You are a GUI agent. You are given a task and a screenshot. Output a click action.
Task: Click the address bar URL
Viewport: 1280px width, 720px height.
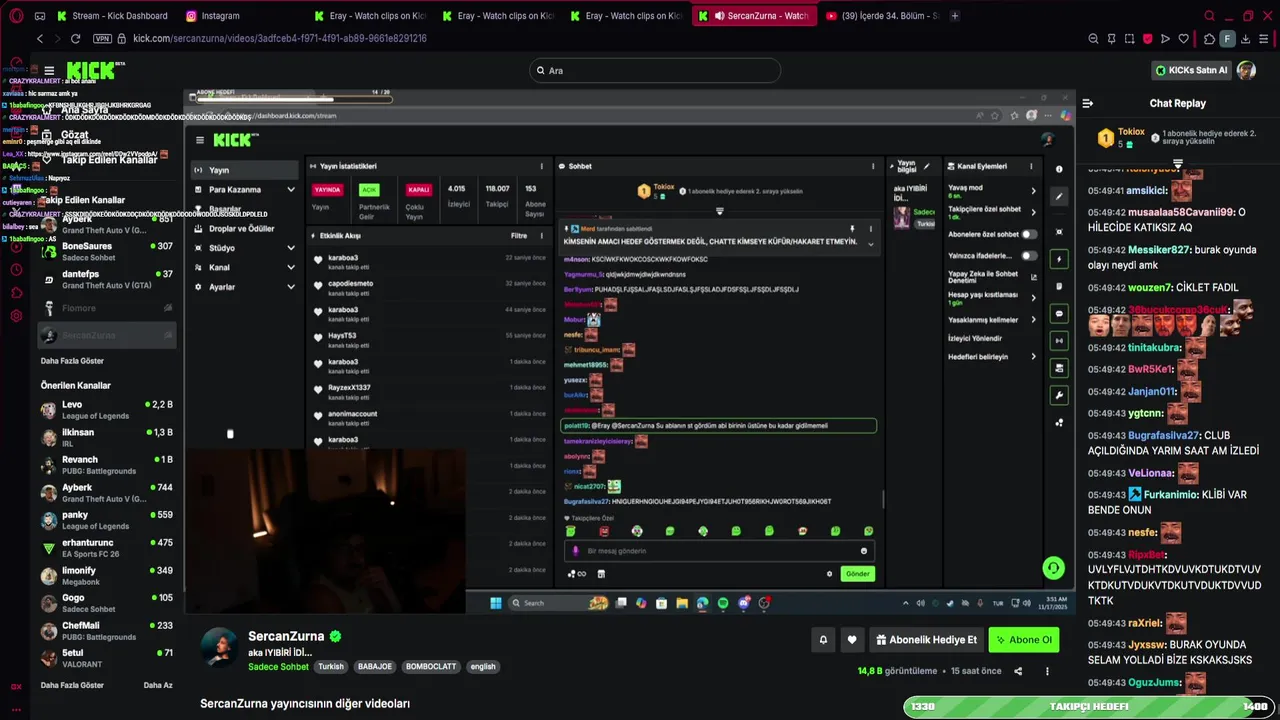(x=280, y=39)
